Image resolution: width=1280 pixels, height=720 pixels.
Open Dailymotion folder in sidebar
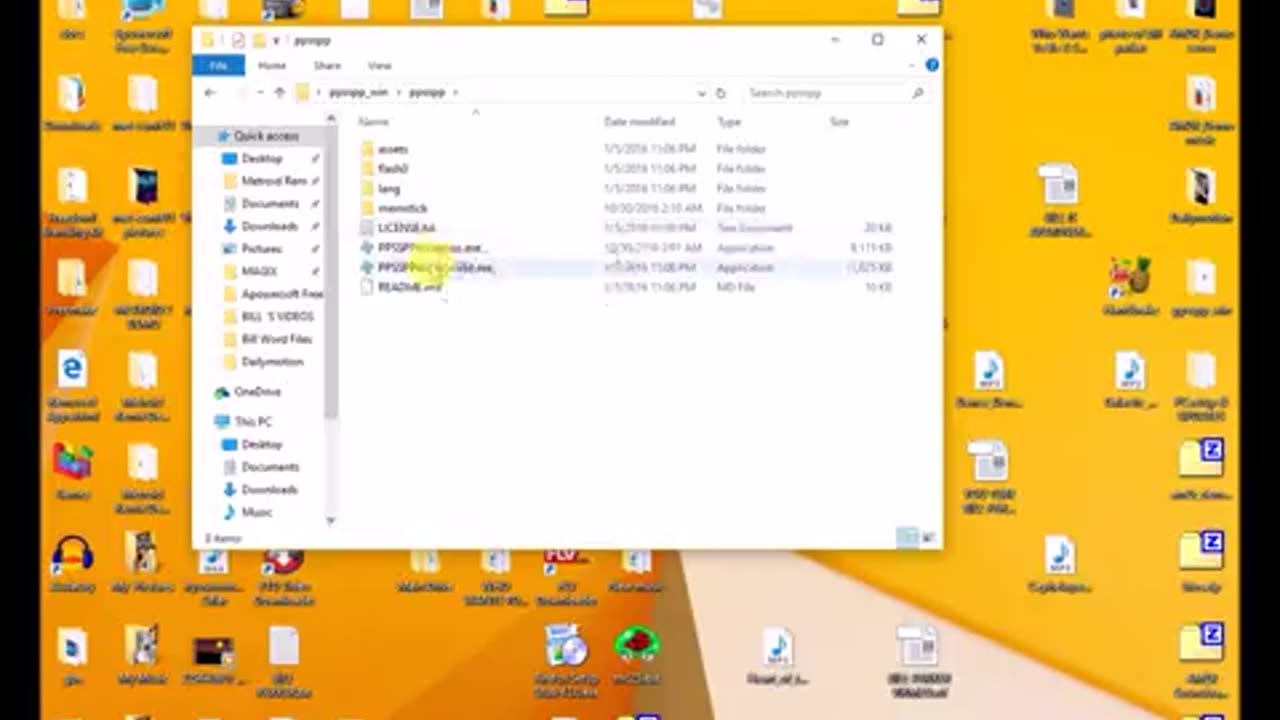coord(272,362)
